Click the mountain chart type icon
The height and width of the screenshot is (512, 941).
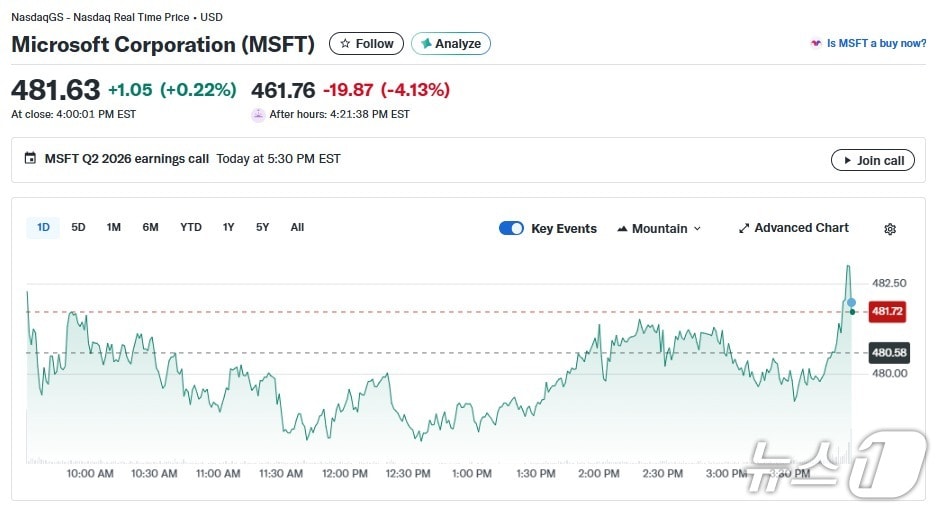pyautogui.click(x=622, y=229)
